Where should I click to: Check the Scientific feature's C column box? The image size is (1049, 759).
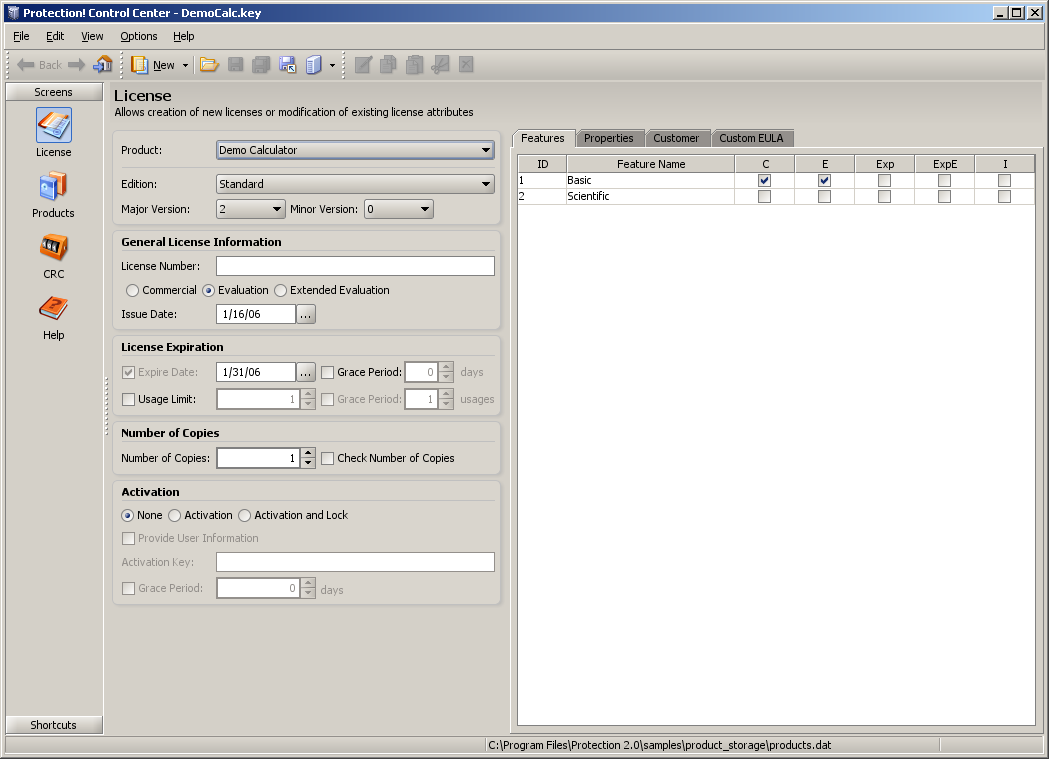coord(764,197)
